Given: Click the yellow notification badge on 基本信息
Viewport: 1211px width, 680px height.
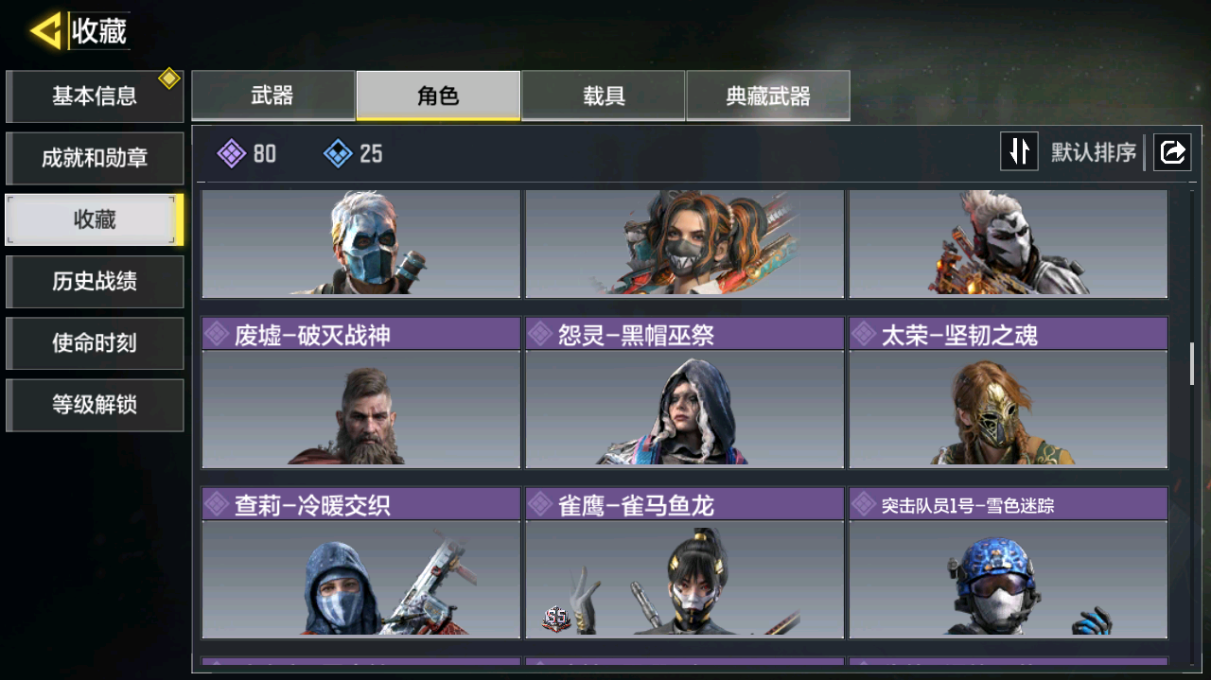Looking at the screenshot, I should point(169,78).
